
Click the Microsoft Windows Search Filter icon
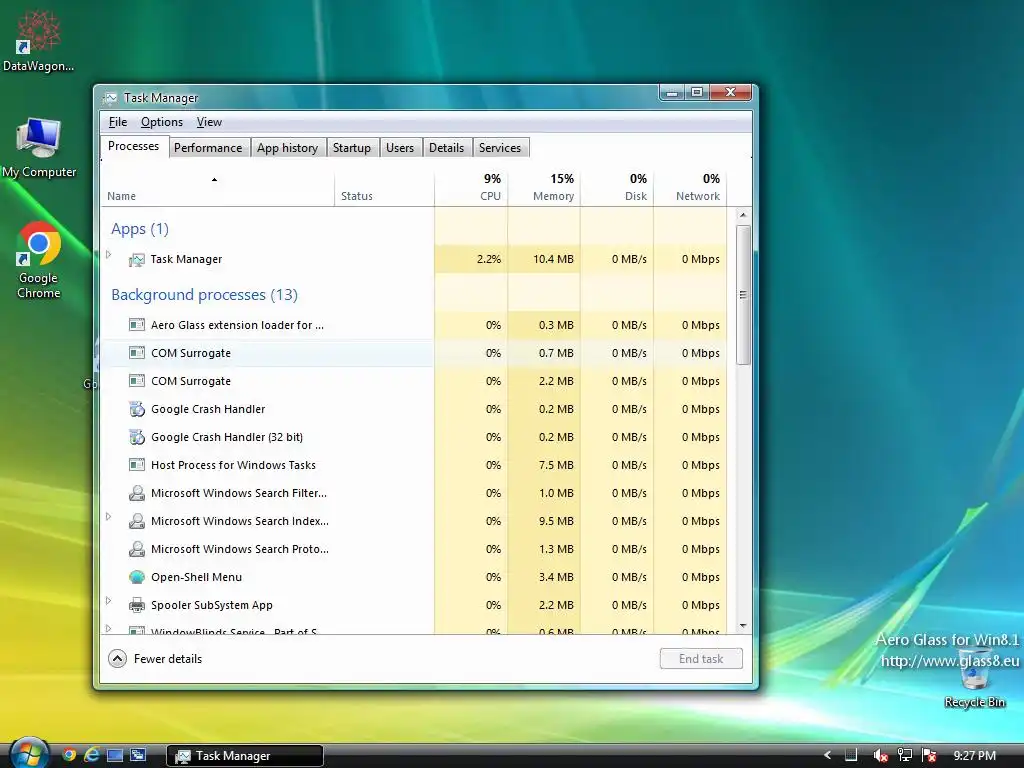136,493
